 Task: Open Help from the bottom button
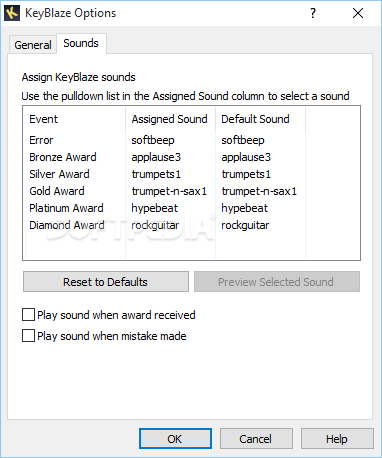(x=337, y=439)
